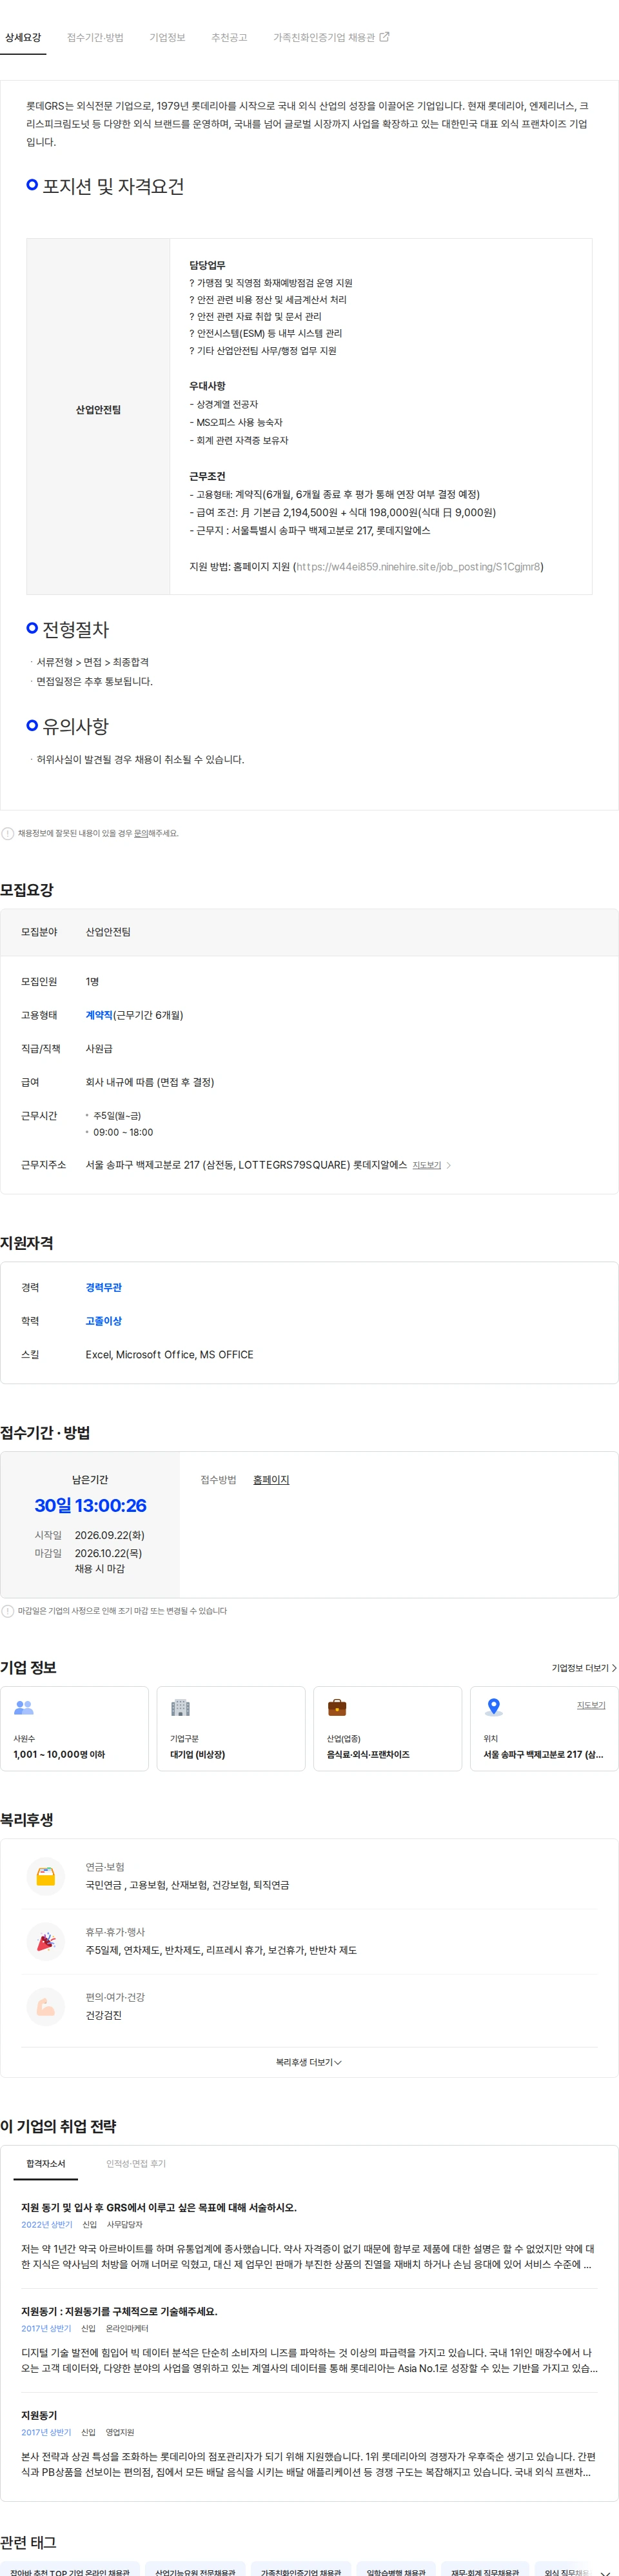Screen dimensions: 619x2576
Task: Switch to the 접수기간·방법 tab
Action: click(x=95, y=38)
